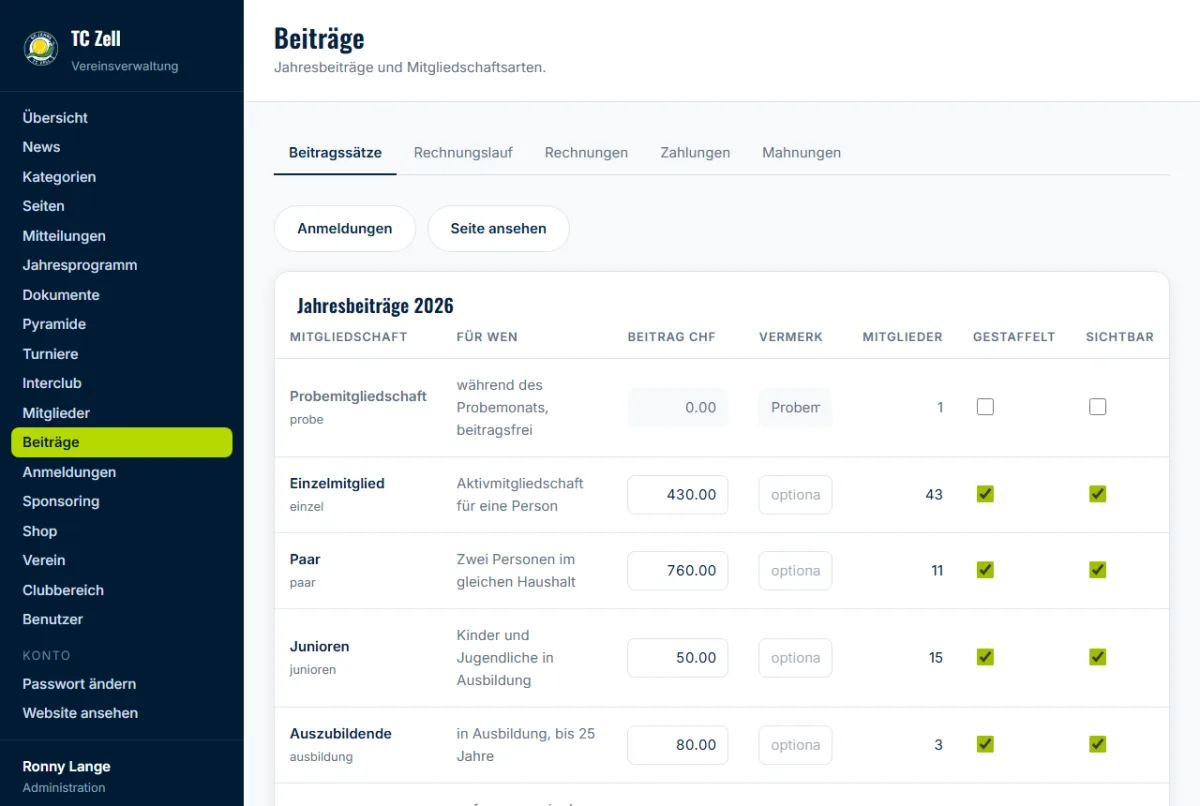Click the Junioren row name
Viewport: 1200px width, 806px height.
319,646
